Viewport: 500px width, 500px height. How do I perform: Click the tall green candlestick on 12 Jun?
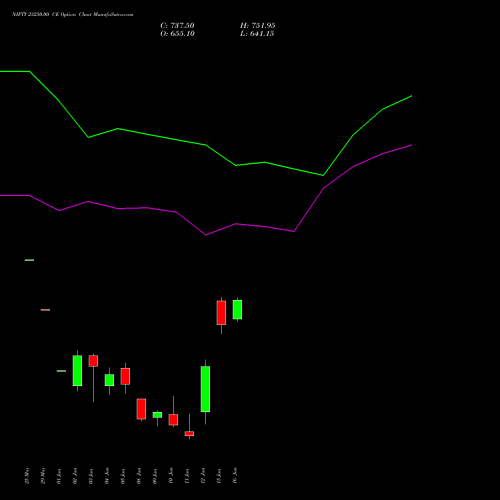coord(205,389)
